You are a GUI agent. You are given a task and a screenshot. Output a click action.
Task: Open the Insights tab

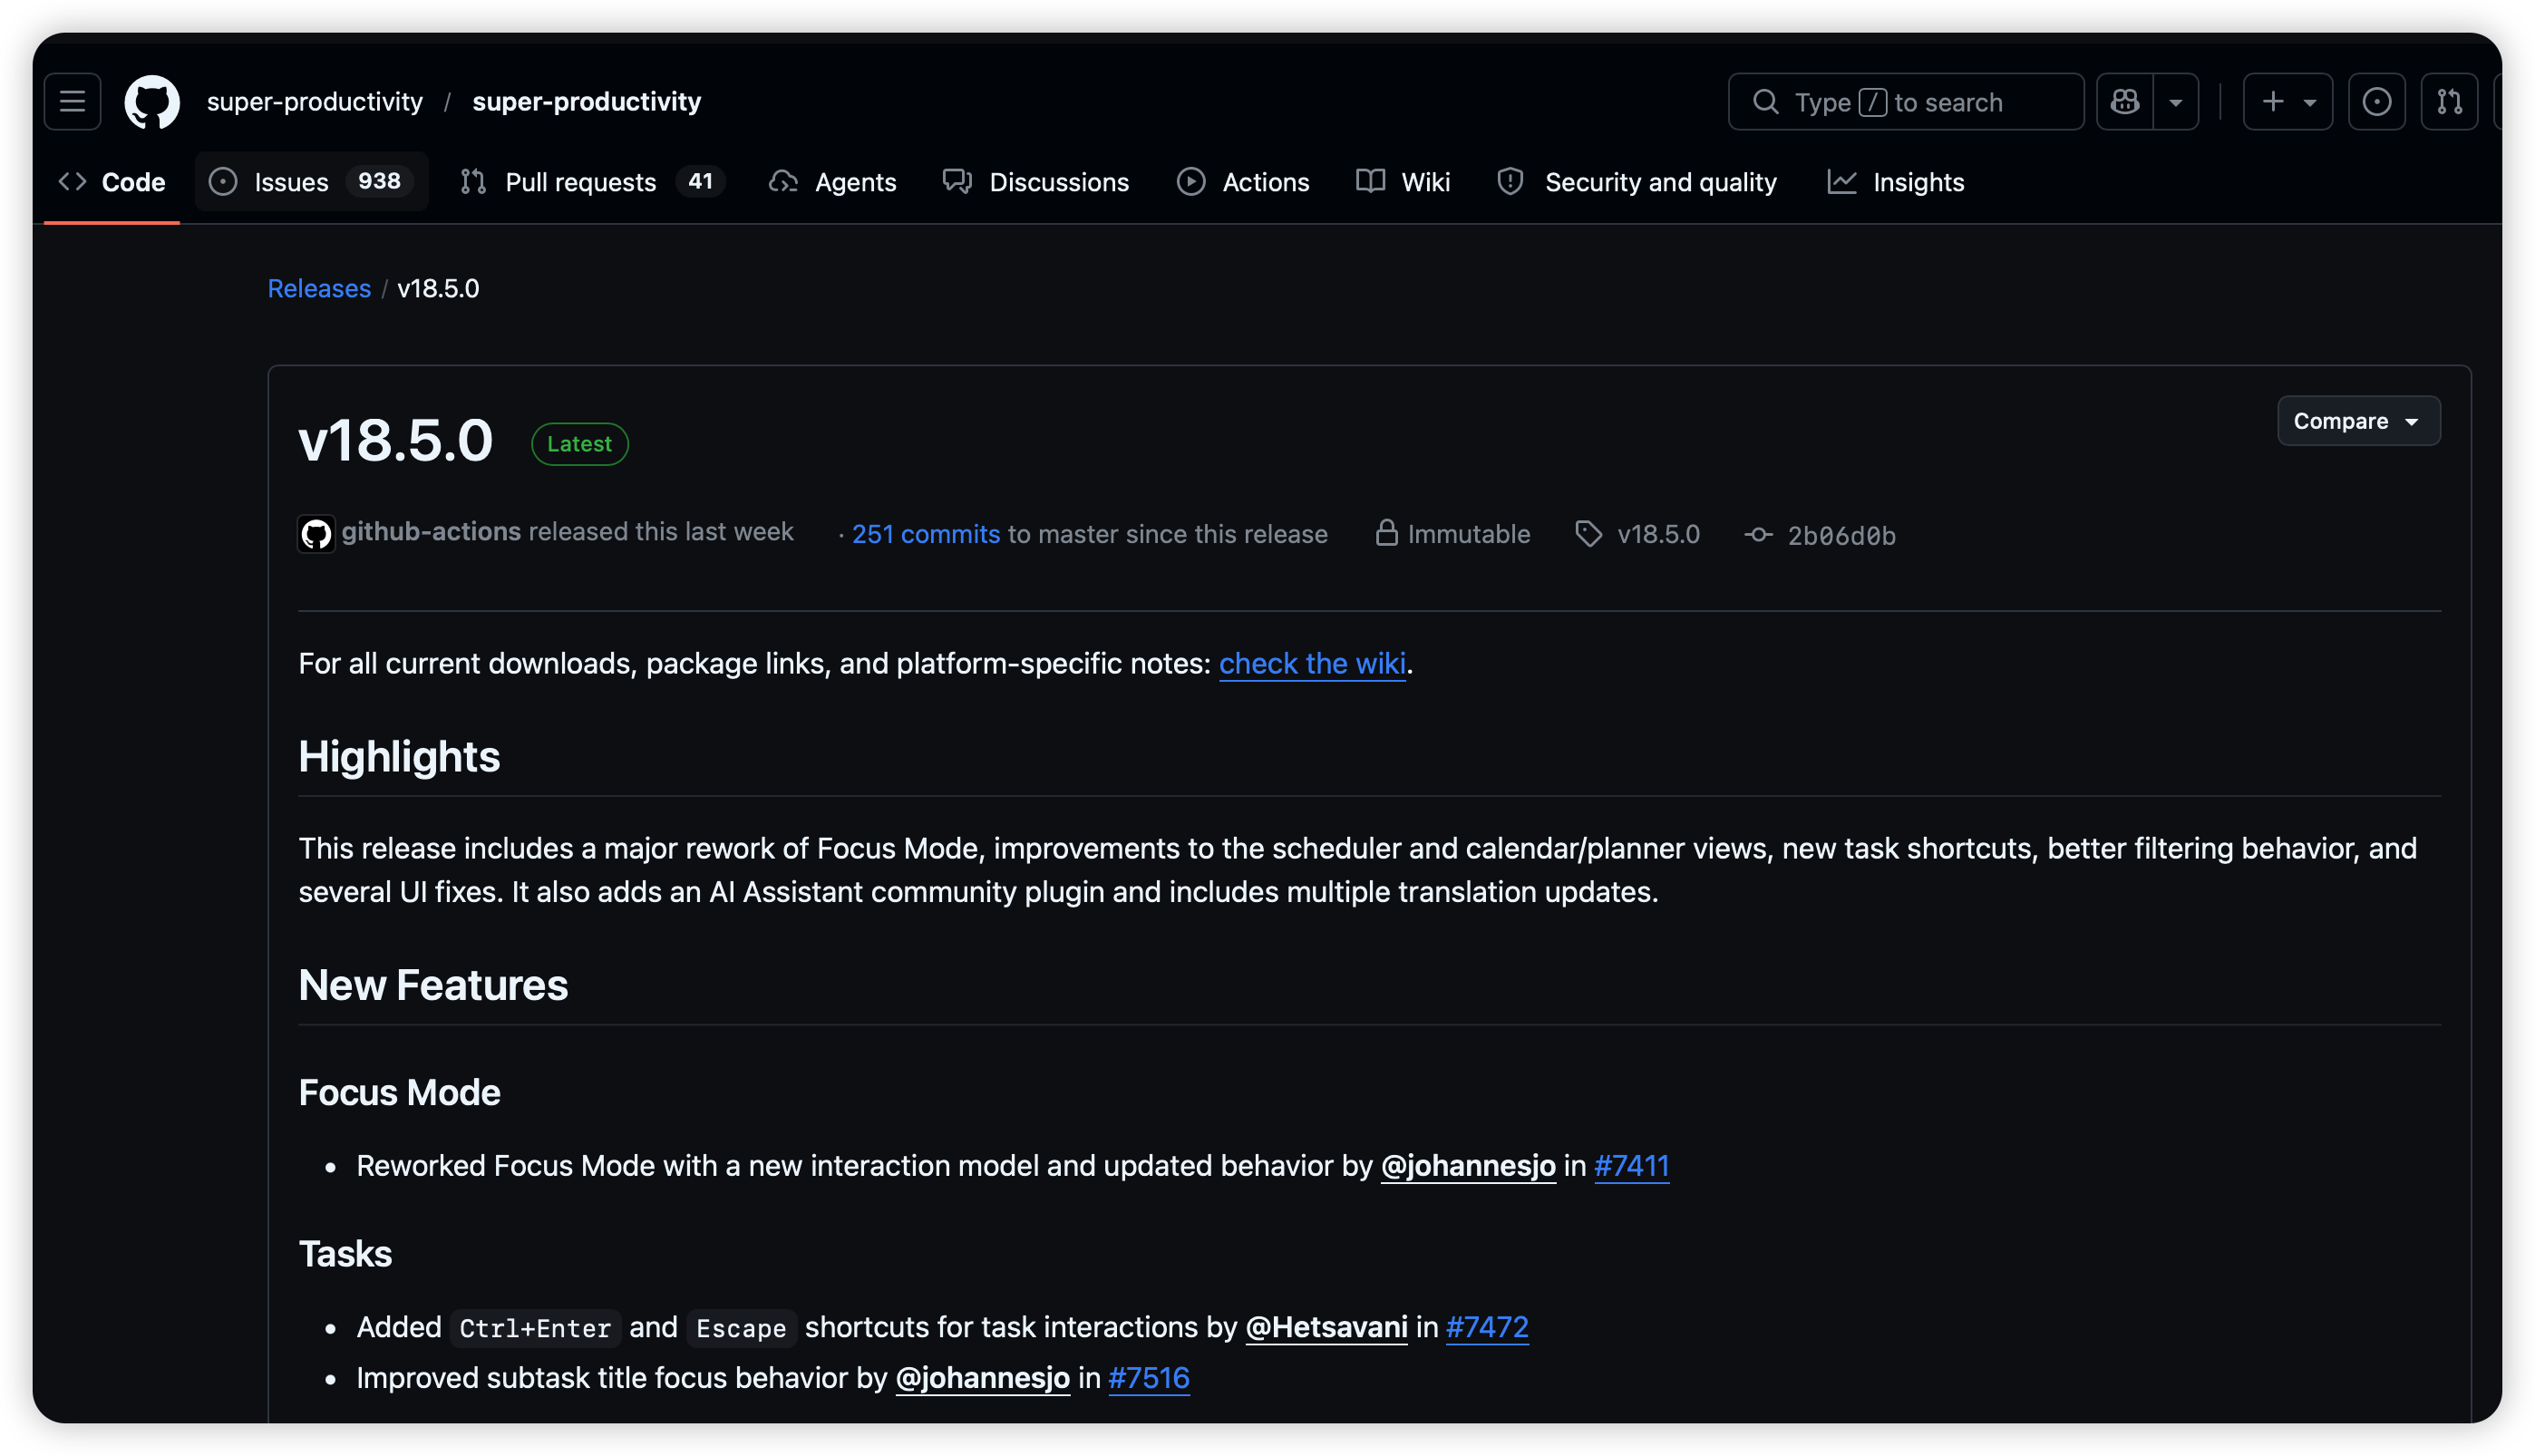(x=1896, y=182)
